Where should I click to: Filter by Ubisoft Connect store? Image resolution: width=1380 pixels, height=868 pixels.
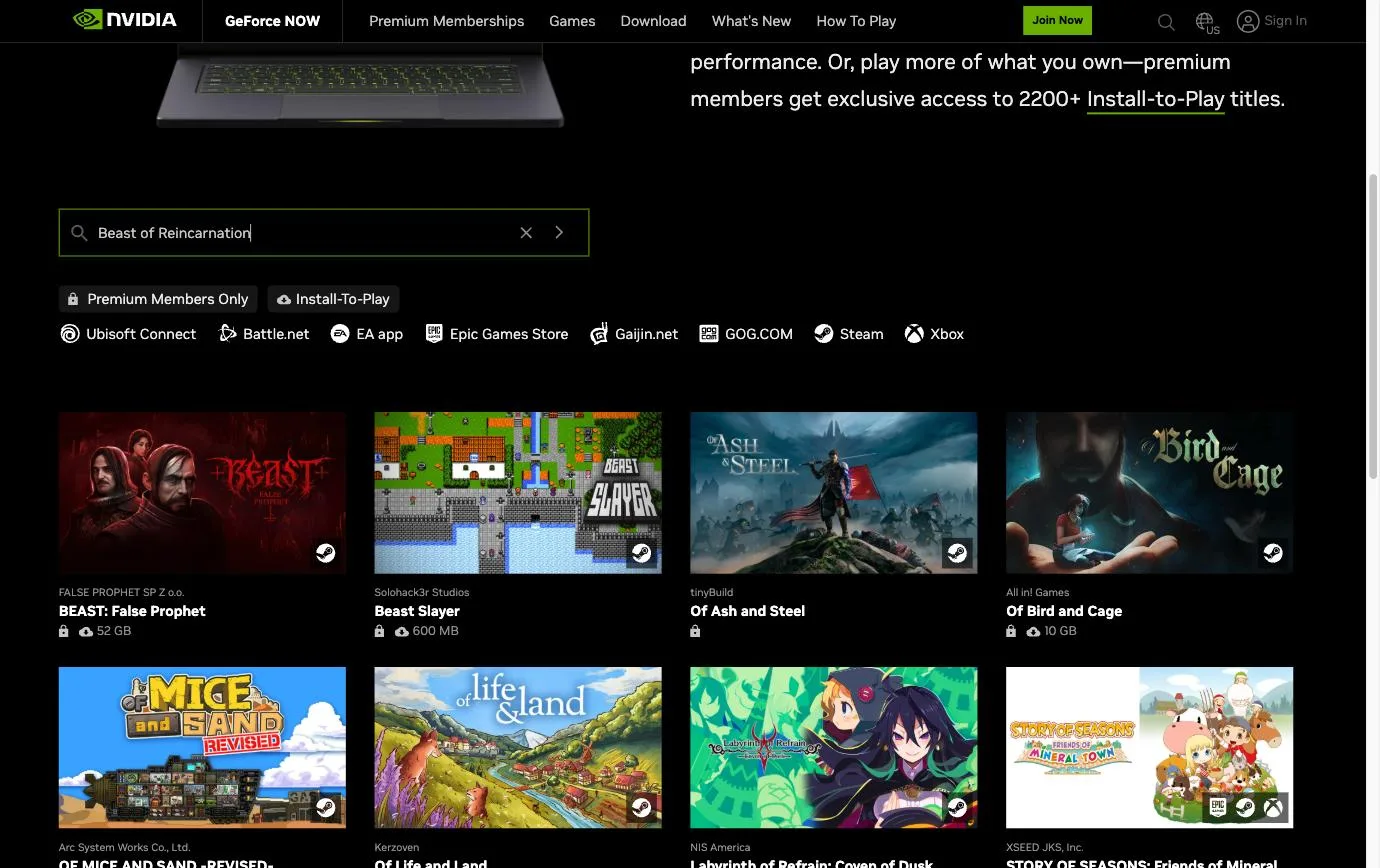click(x=128, y=334)
